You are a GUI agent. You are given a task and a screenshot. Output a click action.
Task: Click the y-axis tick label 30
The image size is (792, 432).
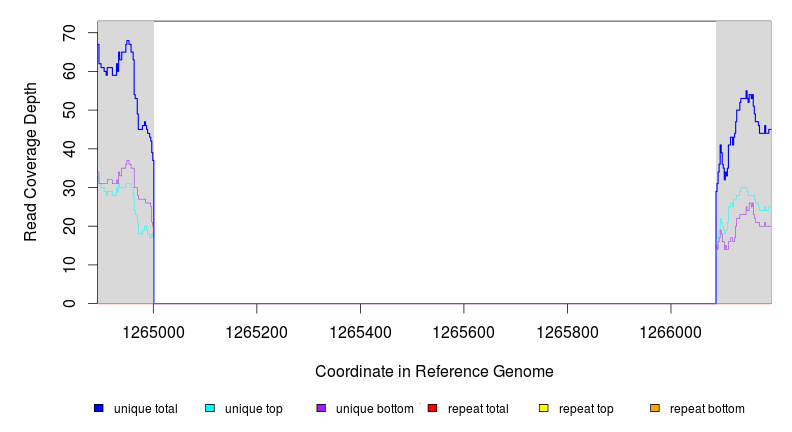(69, 187)
